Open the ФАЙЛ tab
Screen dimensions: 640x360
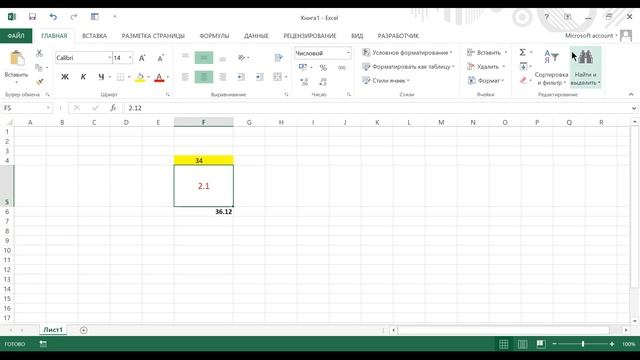click(x=16, y=36)
